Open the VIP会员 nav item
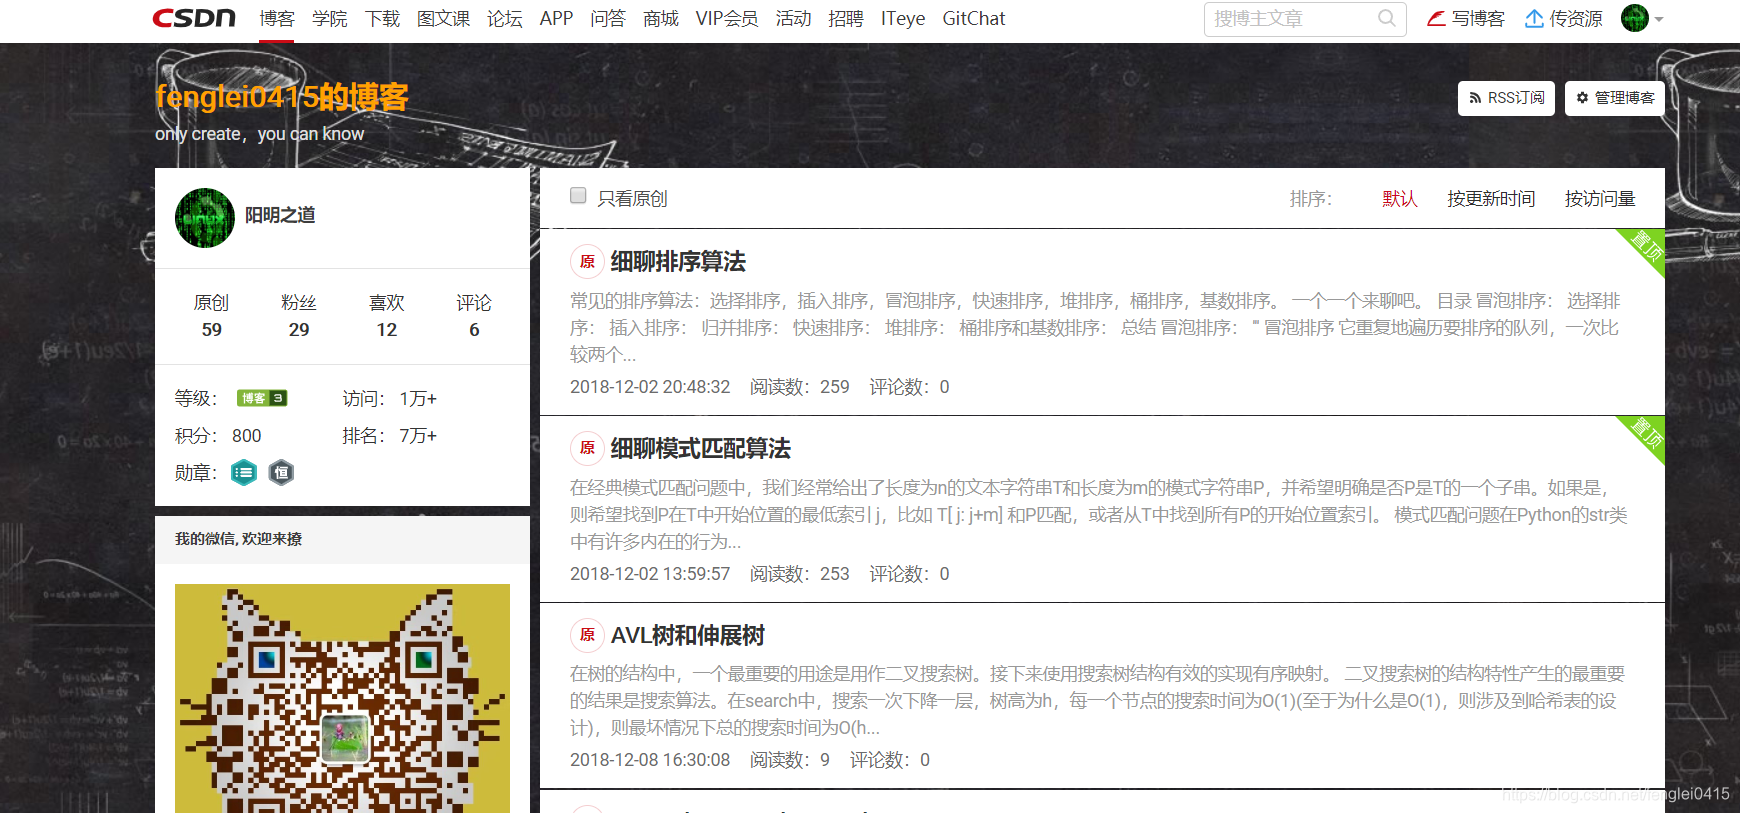Image resolution: width=1740 pixels, height=813 pixels. click(x=727, y=18)
